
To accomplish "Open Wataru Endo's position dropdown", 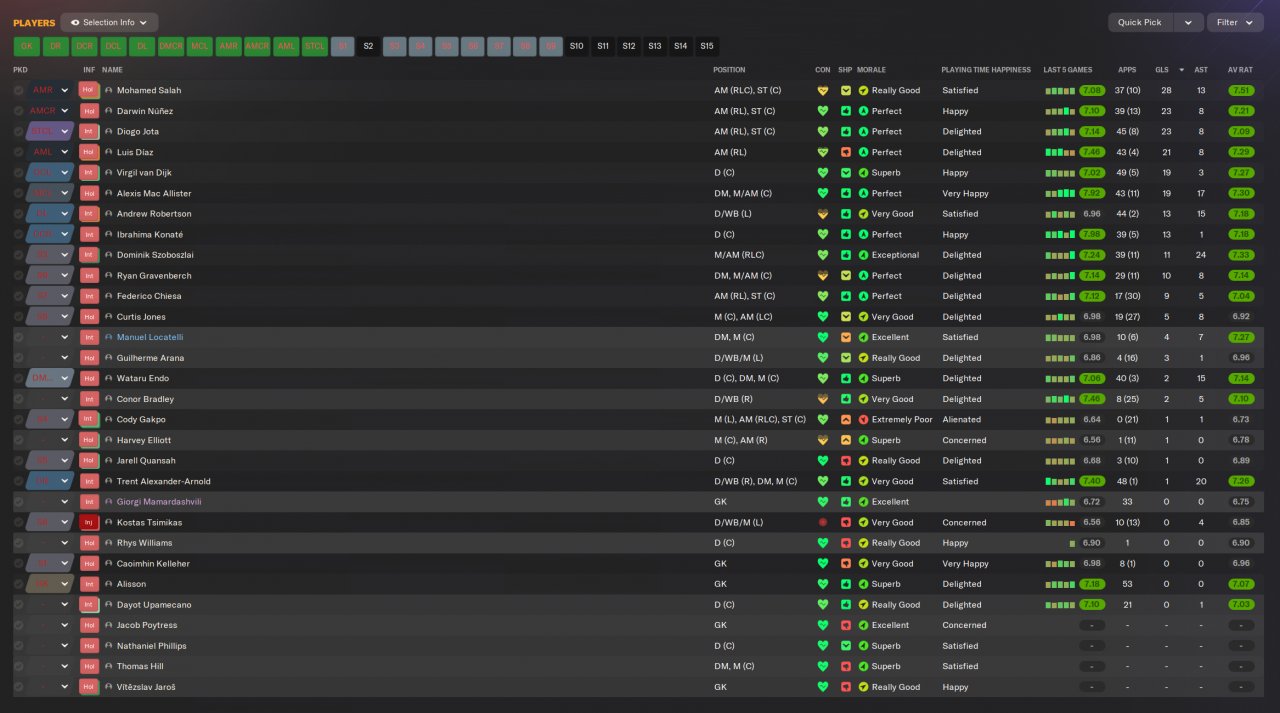I will pyautogui.click(x=65, y=378).
